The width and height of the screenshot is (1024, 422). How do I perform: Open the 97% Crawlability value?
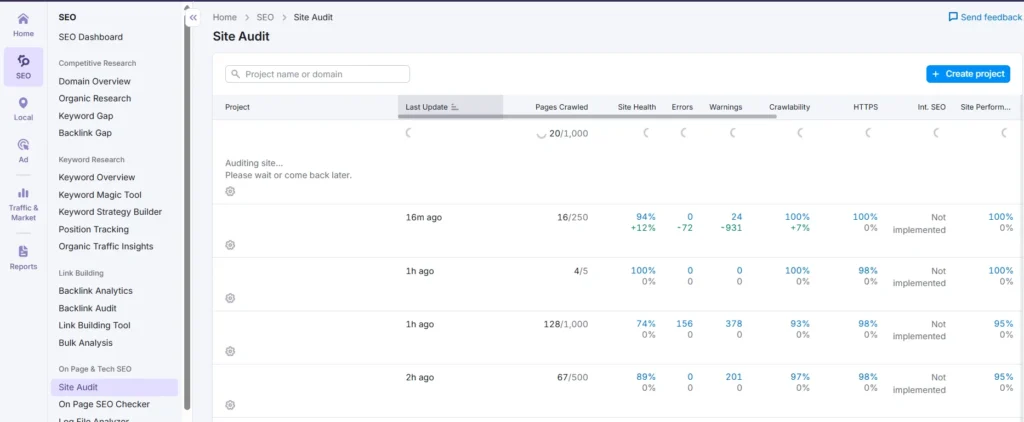(x=800, y=378)
